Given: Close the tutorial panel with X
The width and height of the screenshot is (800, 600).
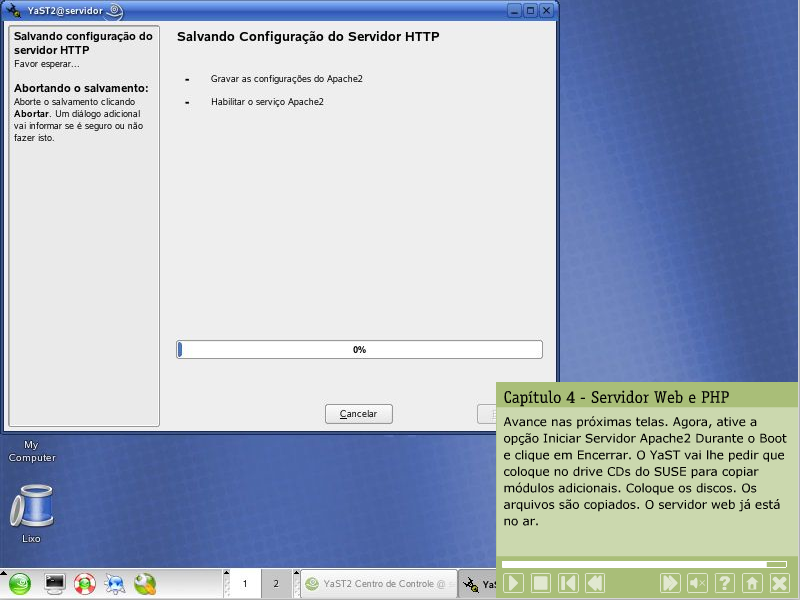Looking at the screenshot, I should pyautogui.click(x=779, y=583).
